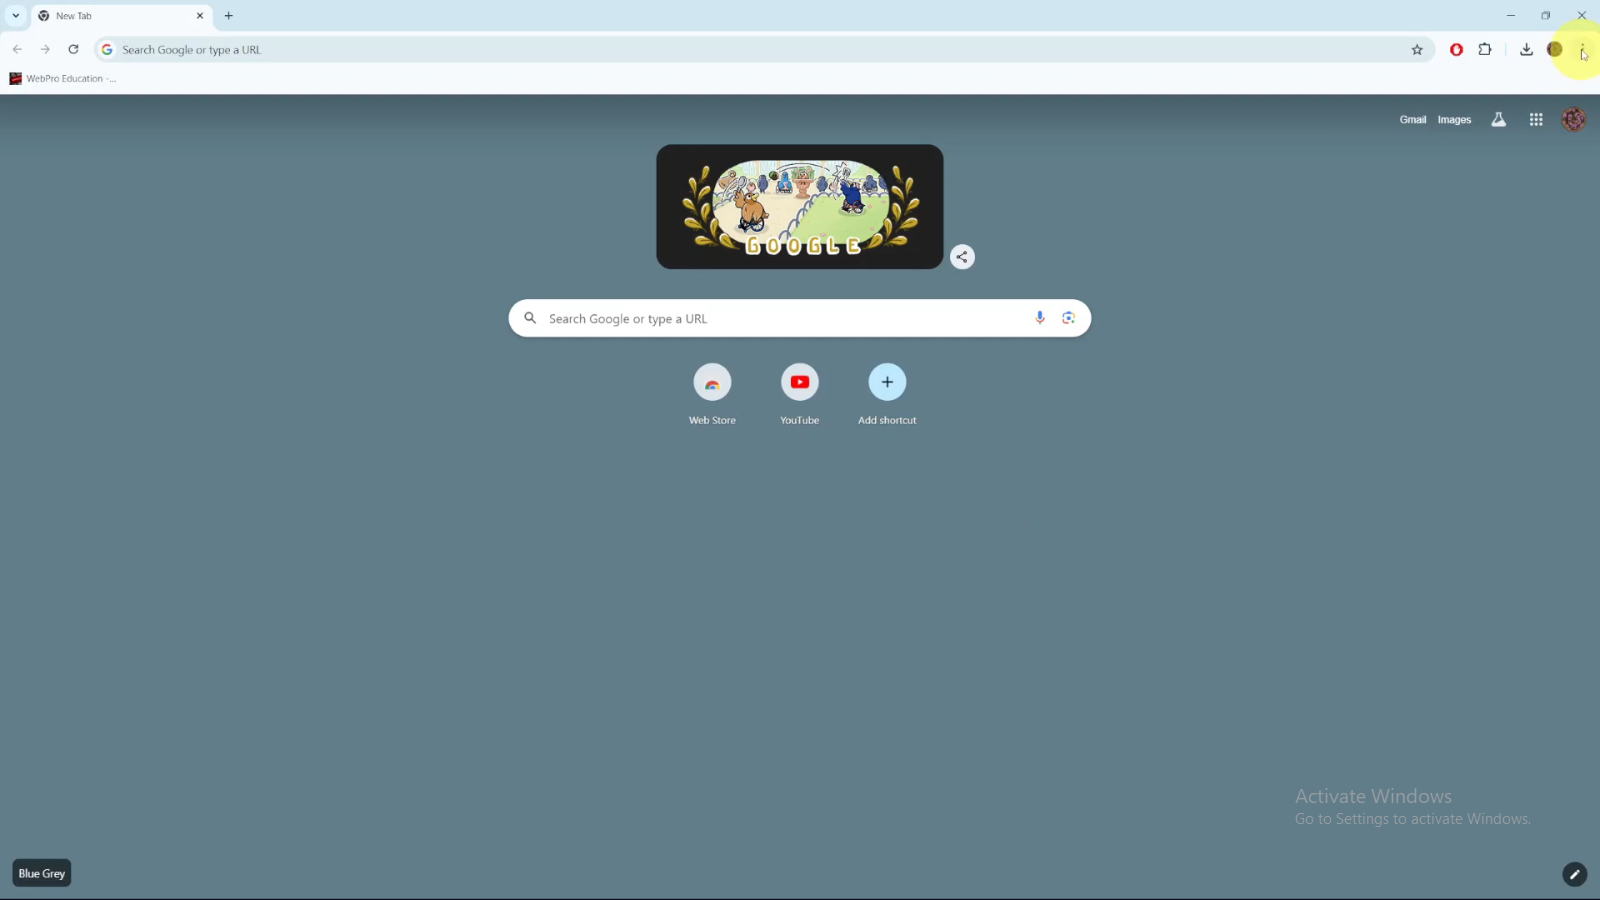Screen dimensions: 1600x900
Task: Bookmark this tab with star icon
Action: 1417,50
